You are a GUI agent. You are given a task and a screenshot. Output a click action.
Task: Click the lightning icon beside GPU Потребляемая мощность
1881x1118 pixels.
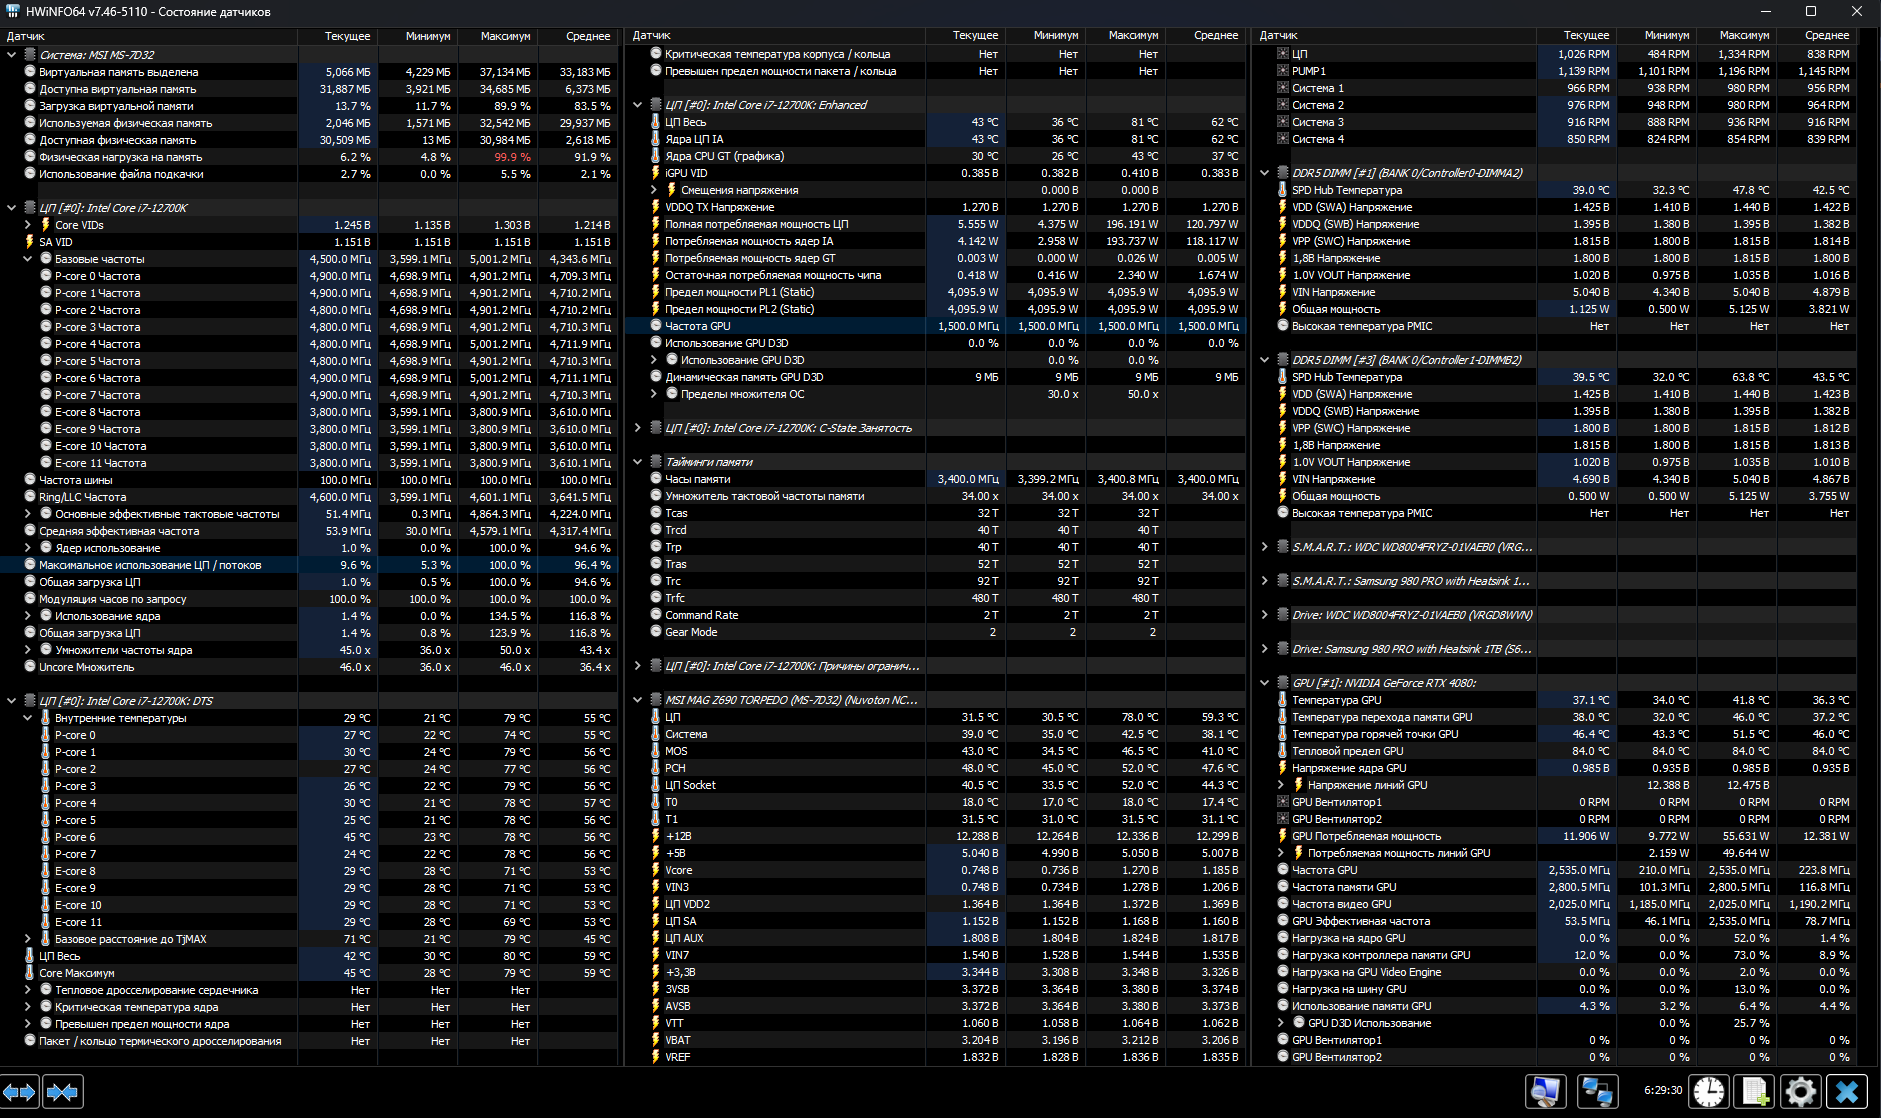click(x=1283, y=836)
